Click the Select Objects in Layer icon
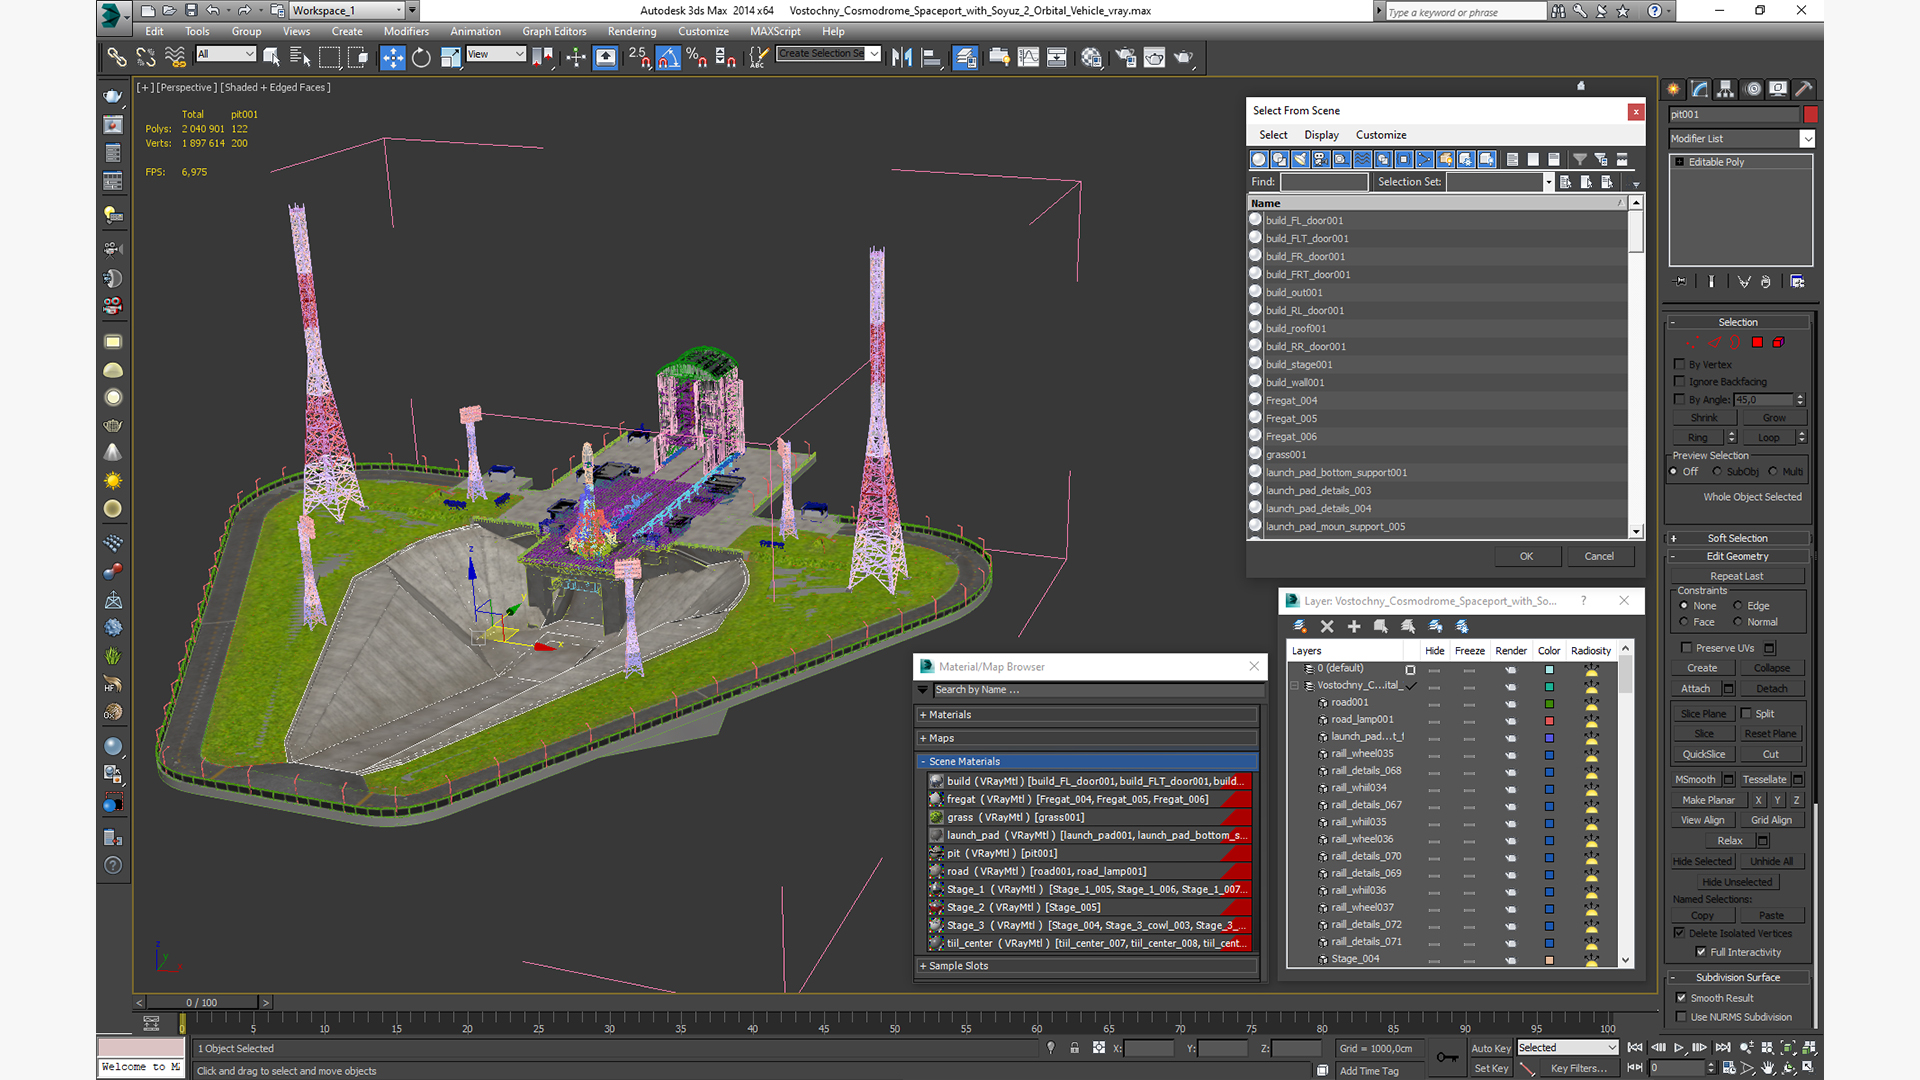 (x=1381, y=626)
